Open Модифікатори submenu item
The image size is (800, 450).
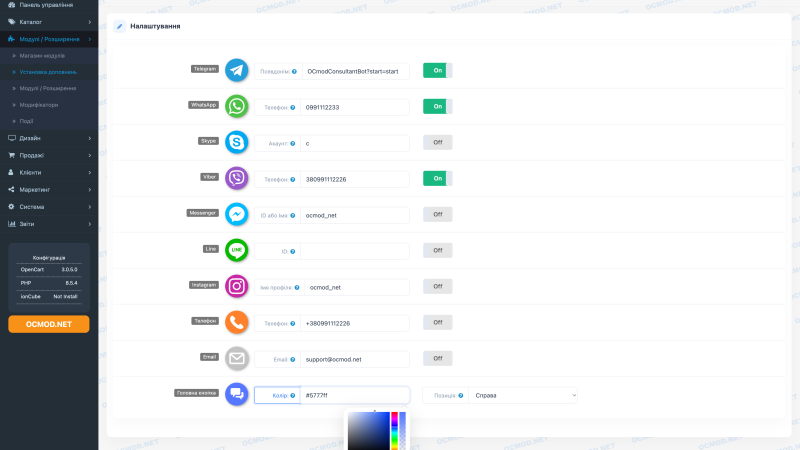pos(49,105)
